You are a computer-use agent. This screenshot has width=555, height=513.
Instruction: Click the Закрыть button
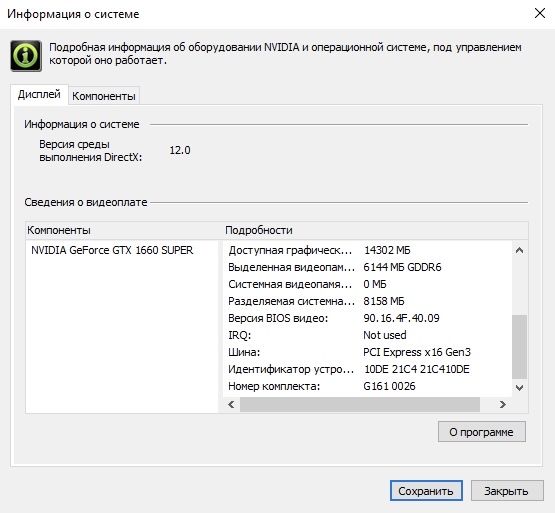[507, 491]
